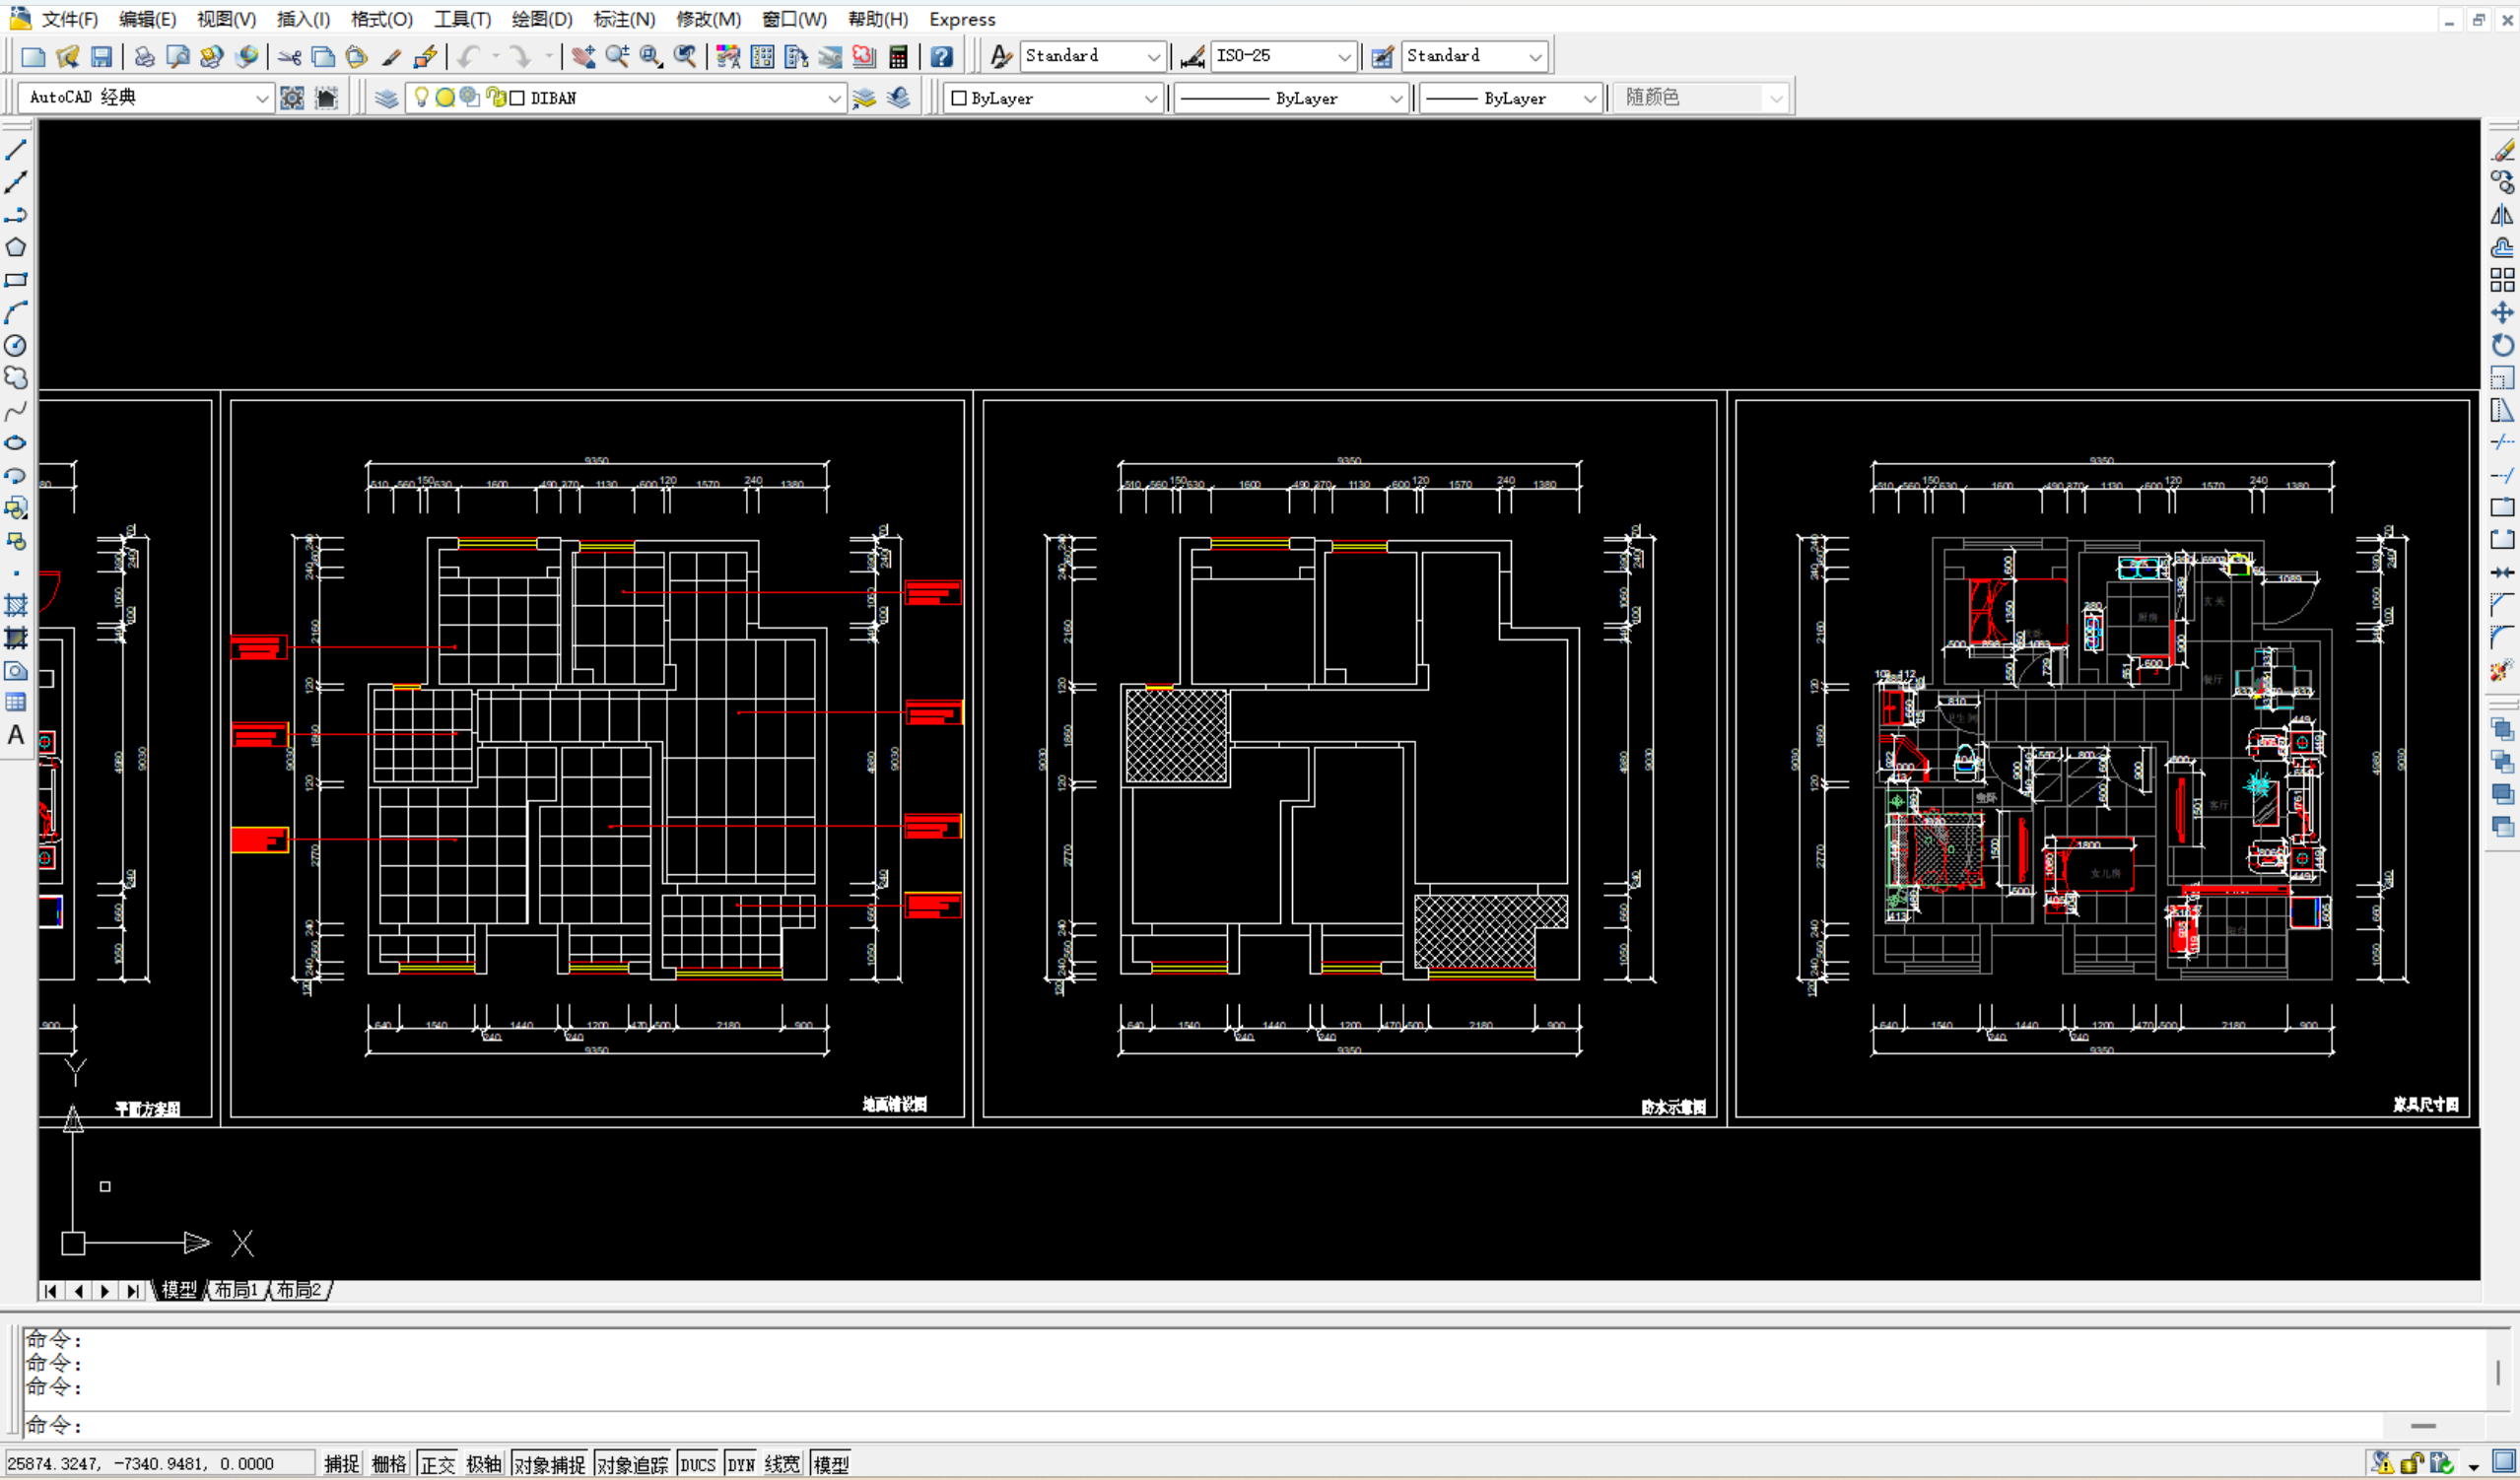Select the Line drawing tool
This screenshot has height=1480, width=2520.
coord(16,150)
